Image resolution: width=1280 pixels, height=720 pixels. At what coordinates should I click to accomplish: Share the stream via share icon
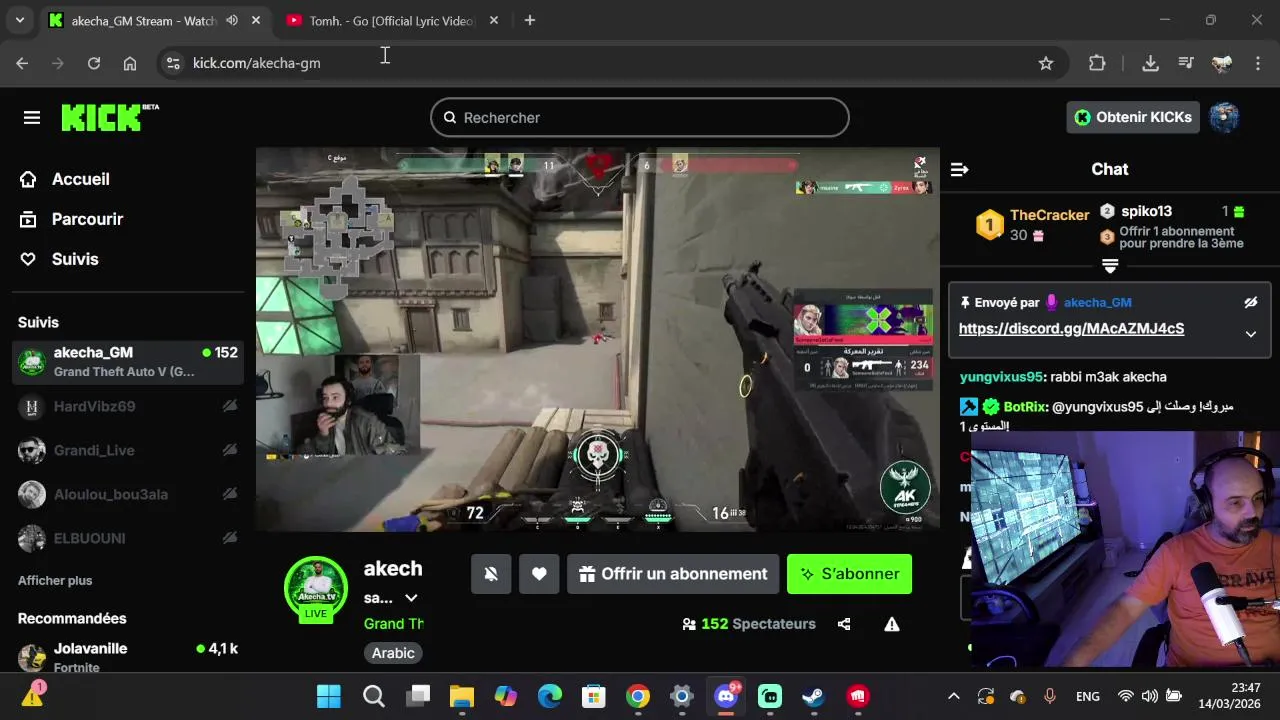844,624
